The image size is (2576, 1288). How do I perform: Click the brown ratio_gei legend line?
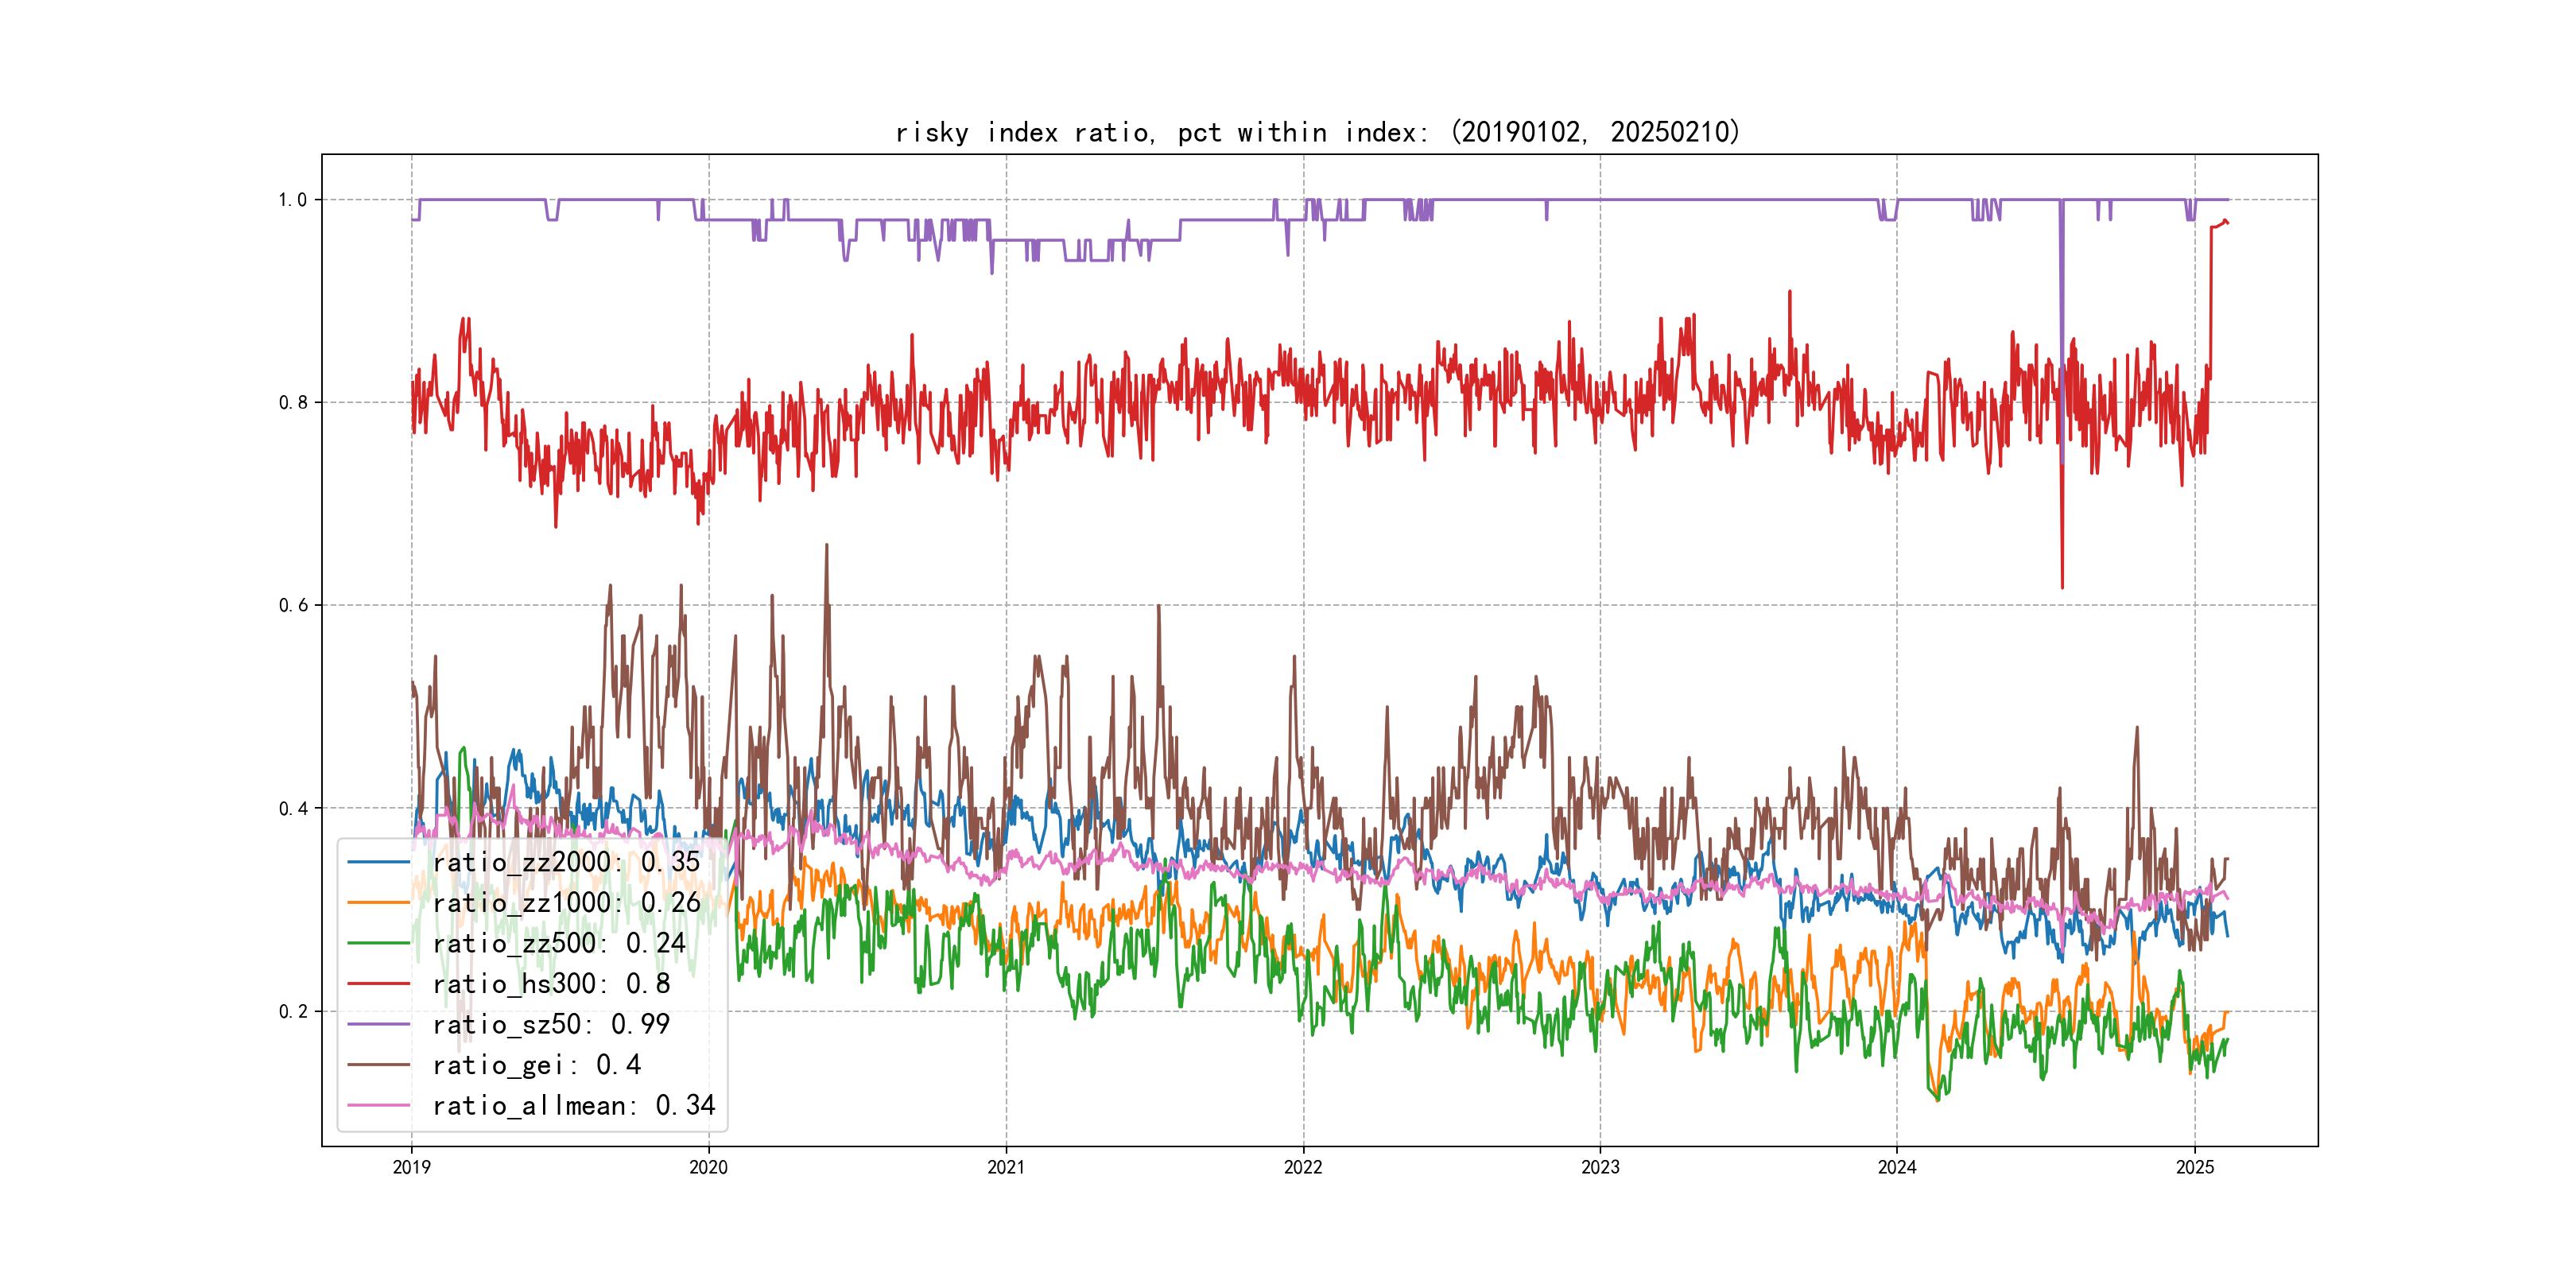point(378,1065)
